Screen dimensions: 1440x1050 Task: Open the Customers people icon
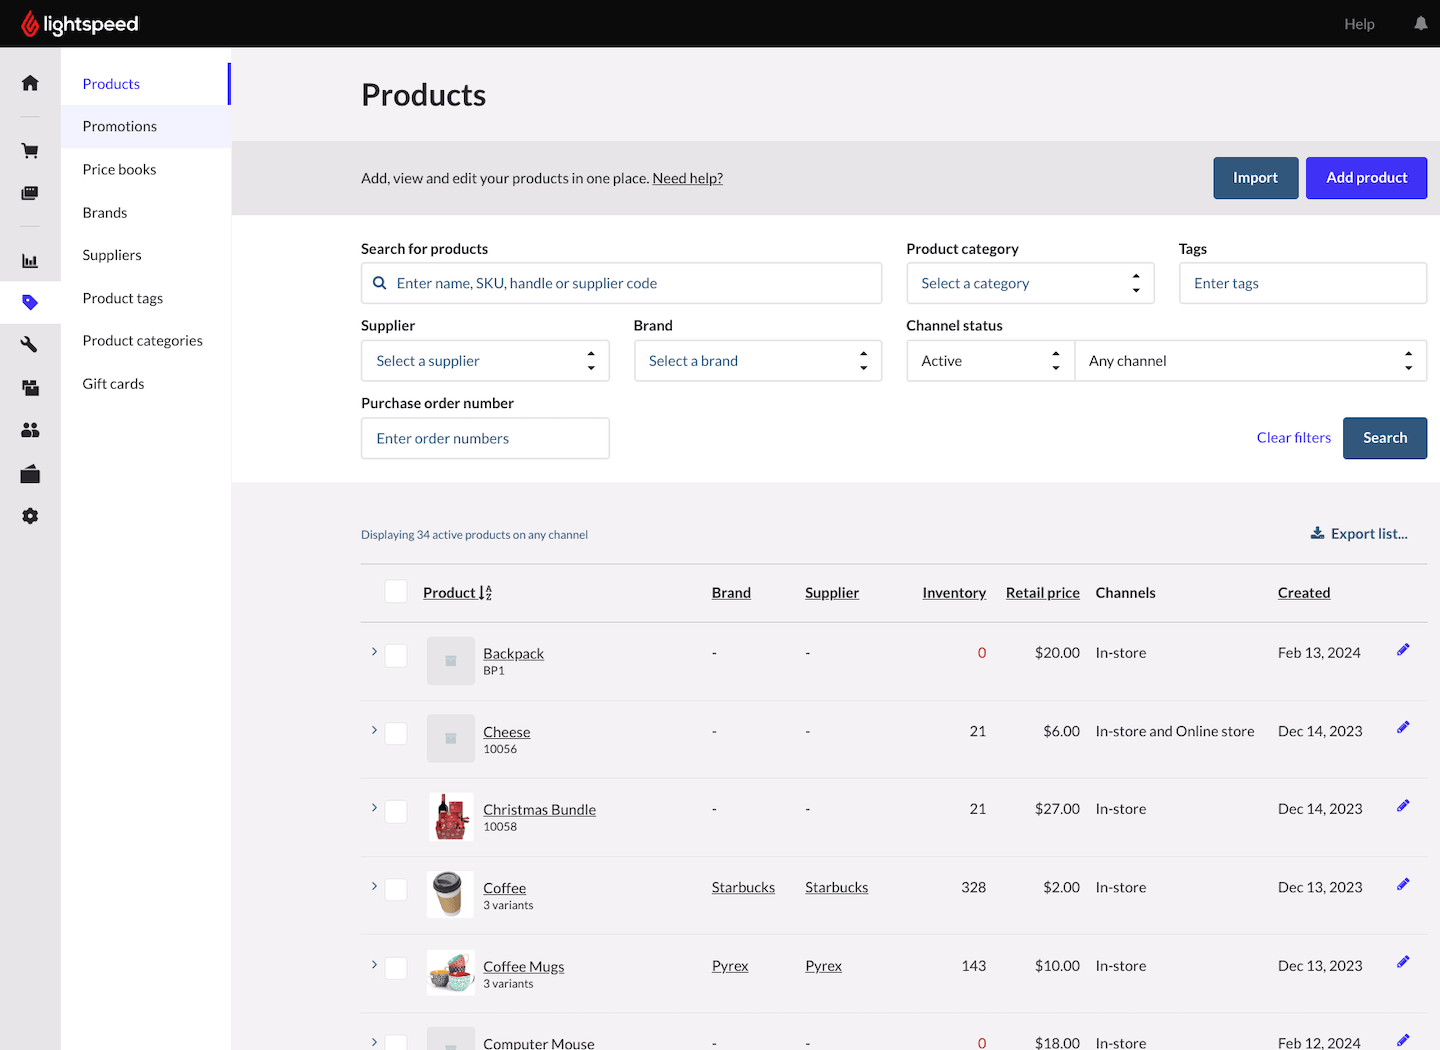coord(30,430)
